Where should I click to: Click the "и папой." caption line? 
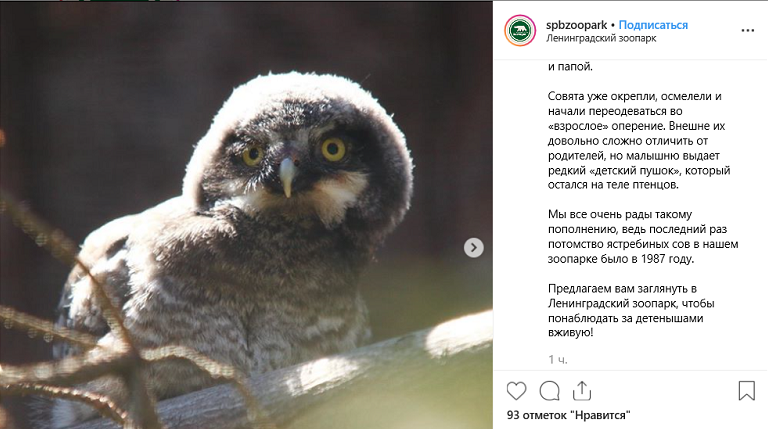[570, 67]
